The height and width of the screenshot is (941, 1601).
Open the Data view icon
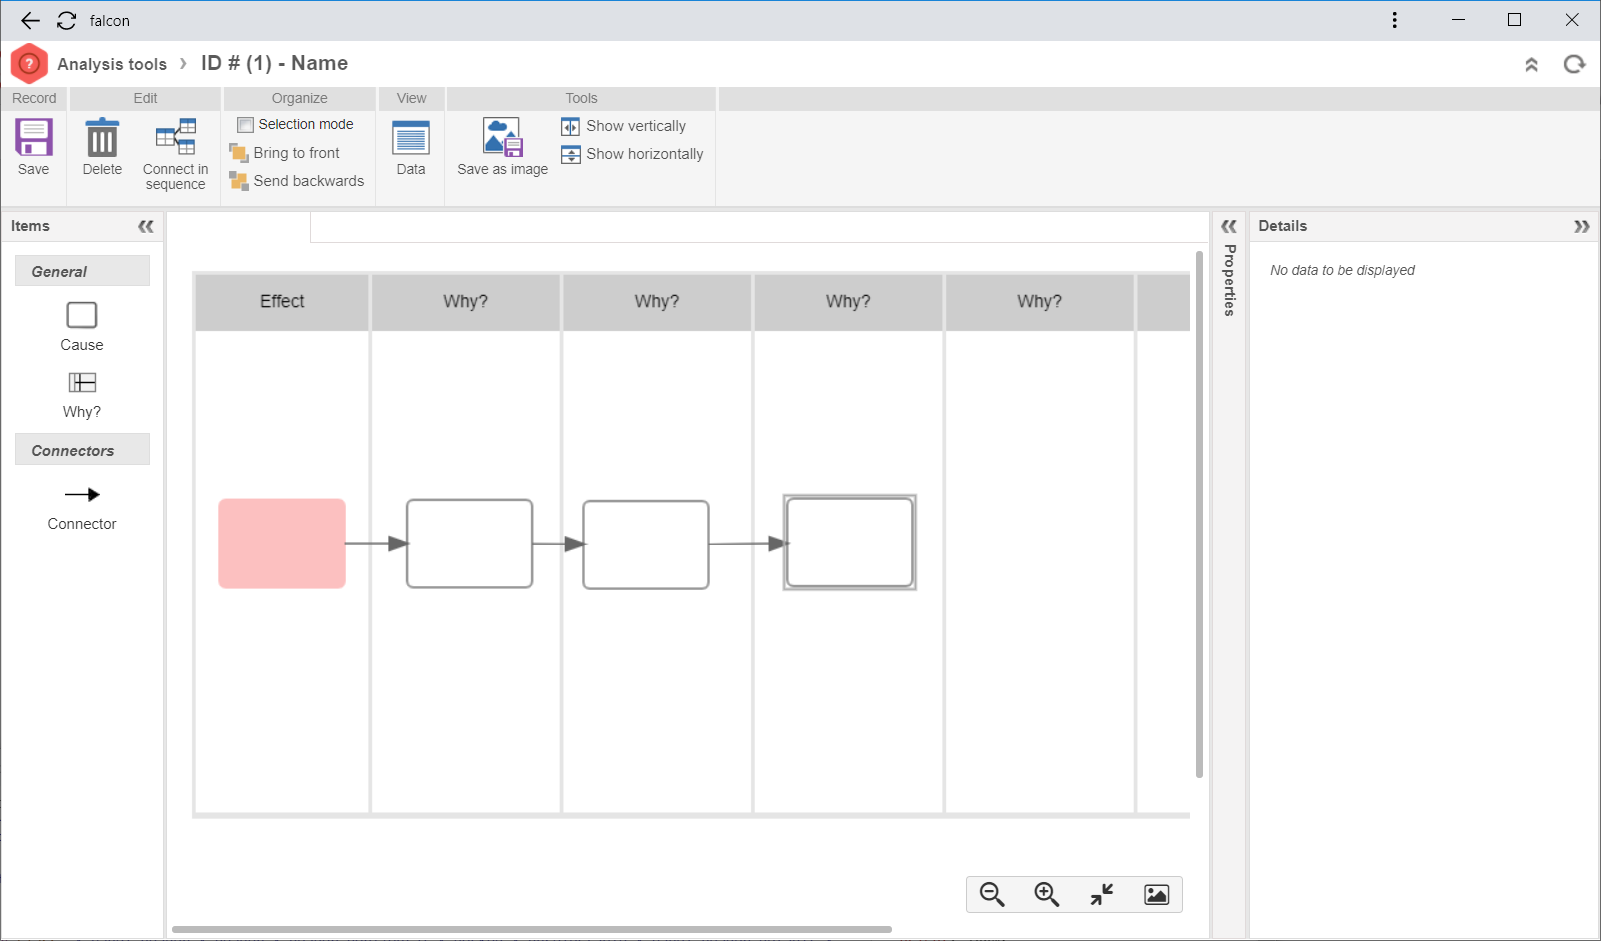[x=411, y=138]
